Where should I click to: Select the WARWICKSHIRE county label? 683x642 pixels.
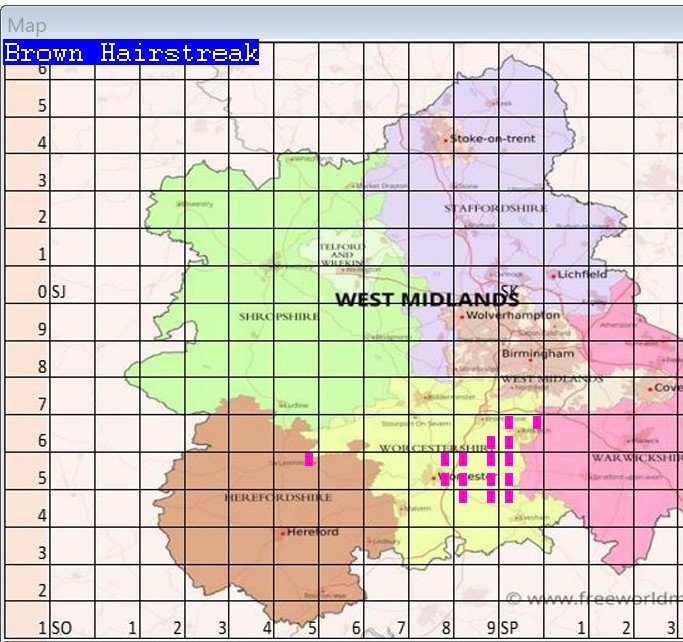pyautogui.click(x=635, y=458)
